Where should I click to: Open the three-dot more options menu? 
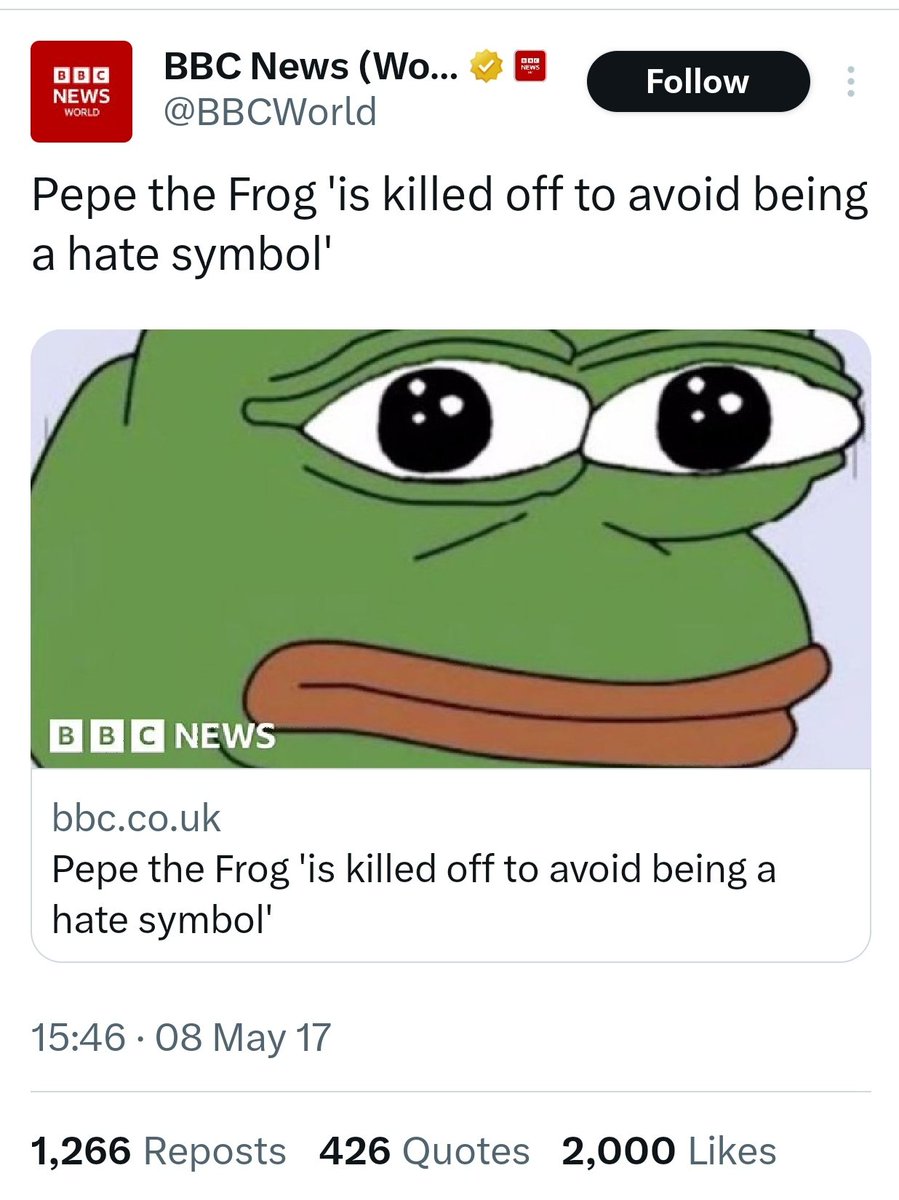[850, 82]
